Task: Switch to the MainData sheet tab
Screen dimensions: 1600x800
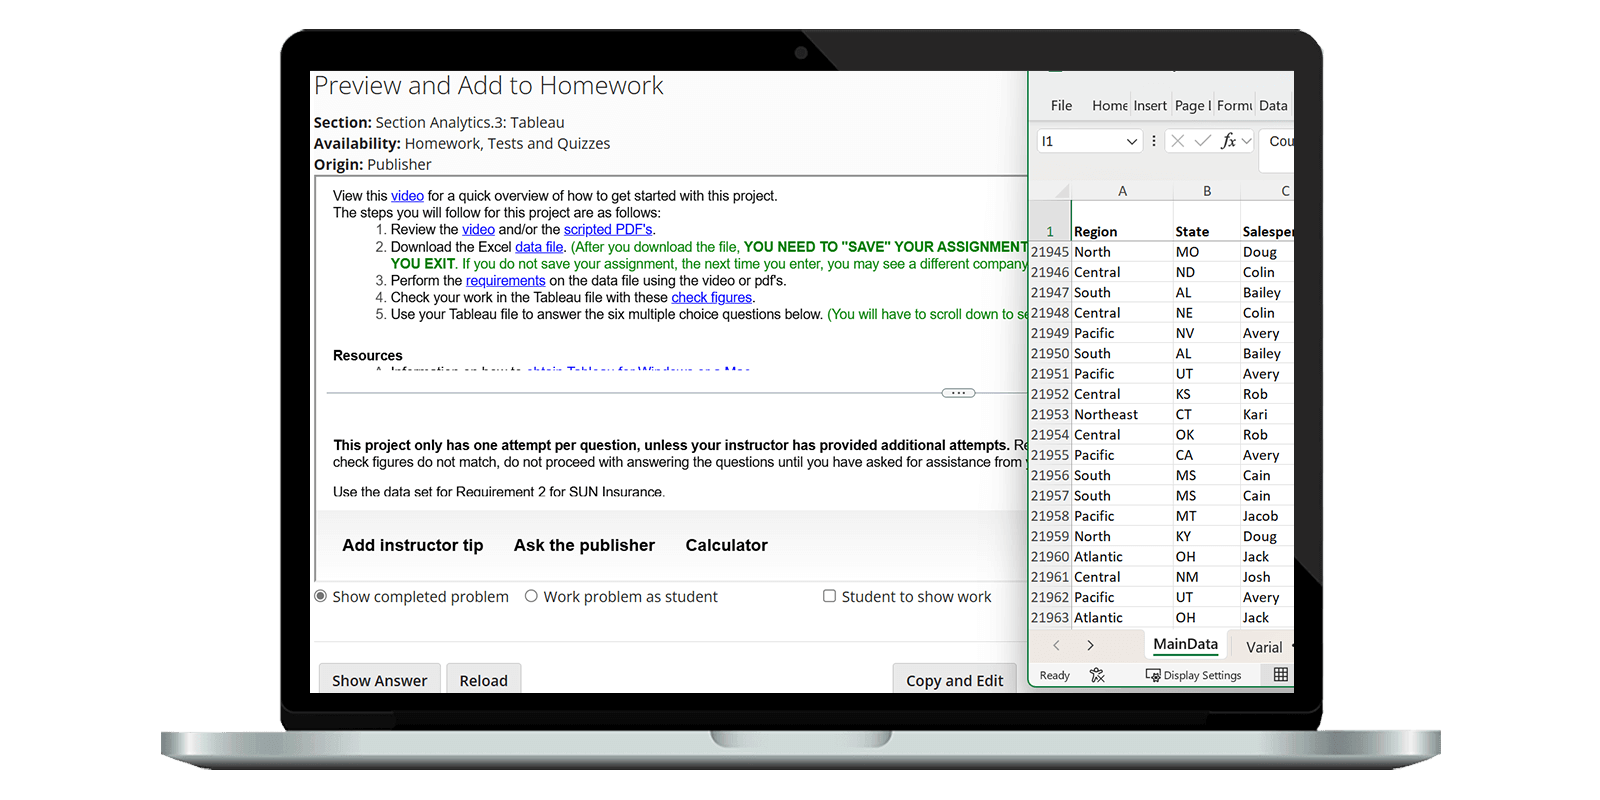Action: [x=1185, y=645]
